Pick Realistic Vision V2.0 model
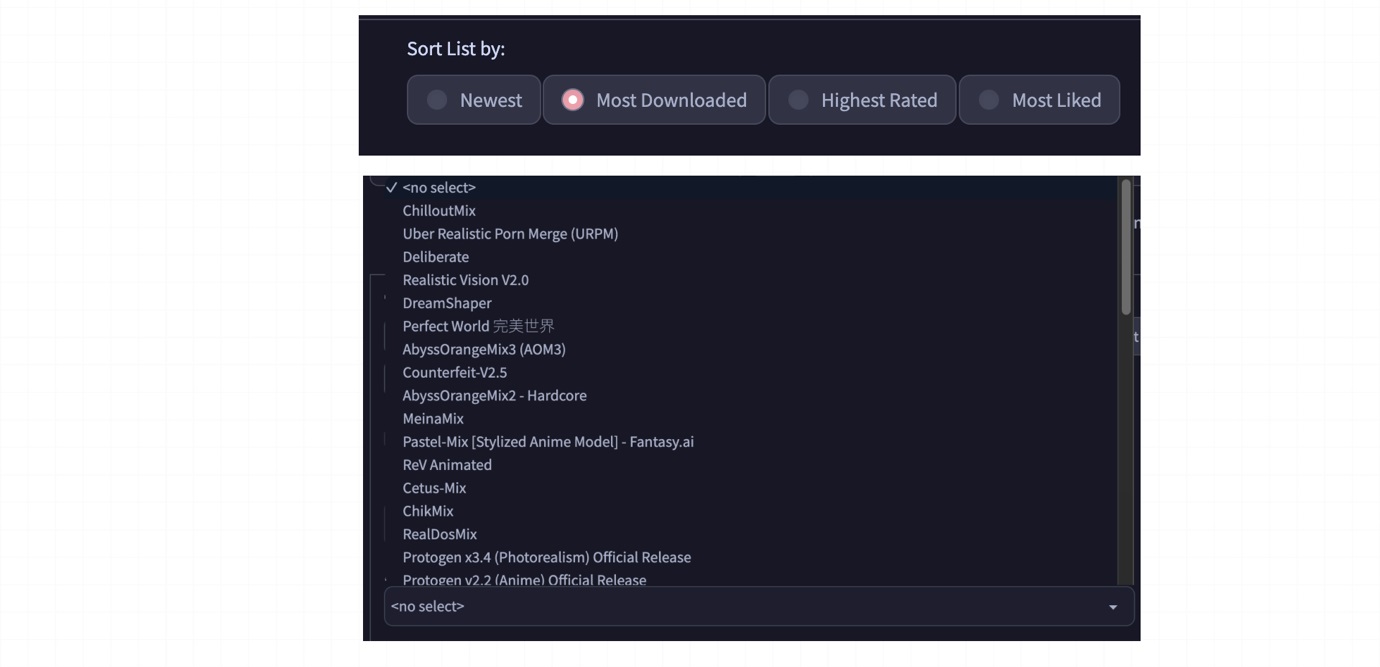The image size is (1380, 667). (x=465, y=280)
